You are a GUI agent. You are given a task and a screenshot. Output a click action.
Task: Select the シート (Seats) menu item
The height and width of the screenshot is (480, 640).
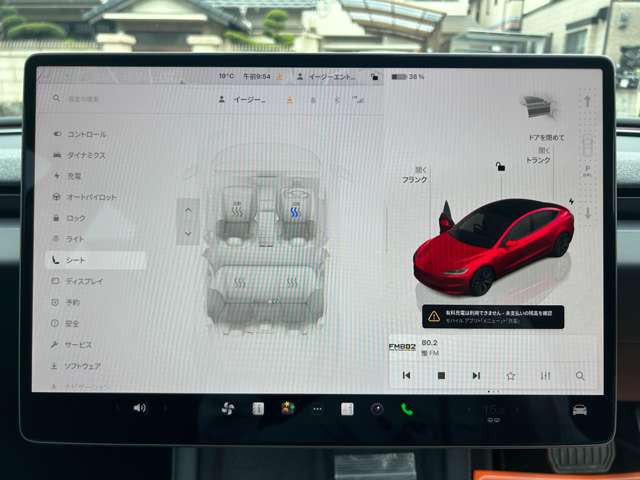(x=96, y=260)
